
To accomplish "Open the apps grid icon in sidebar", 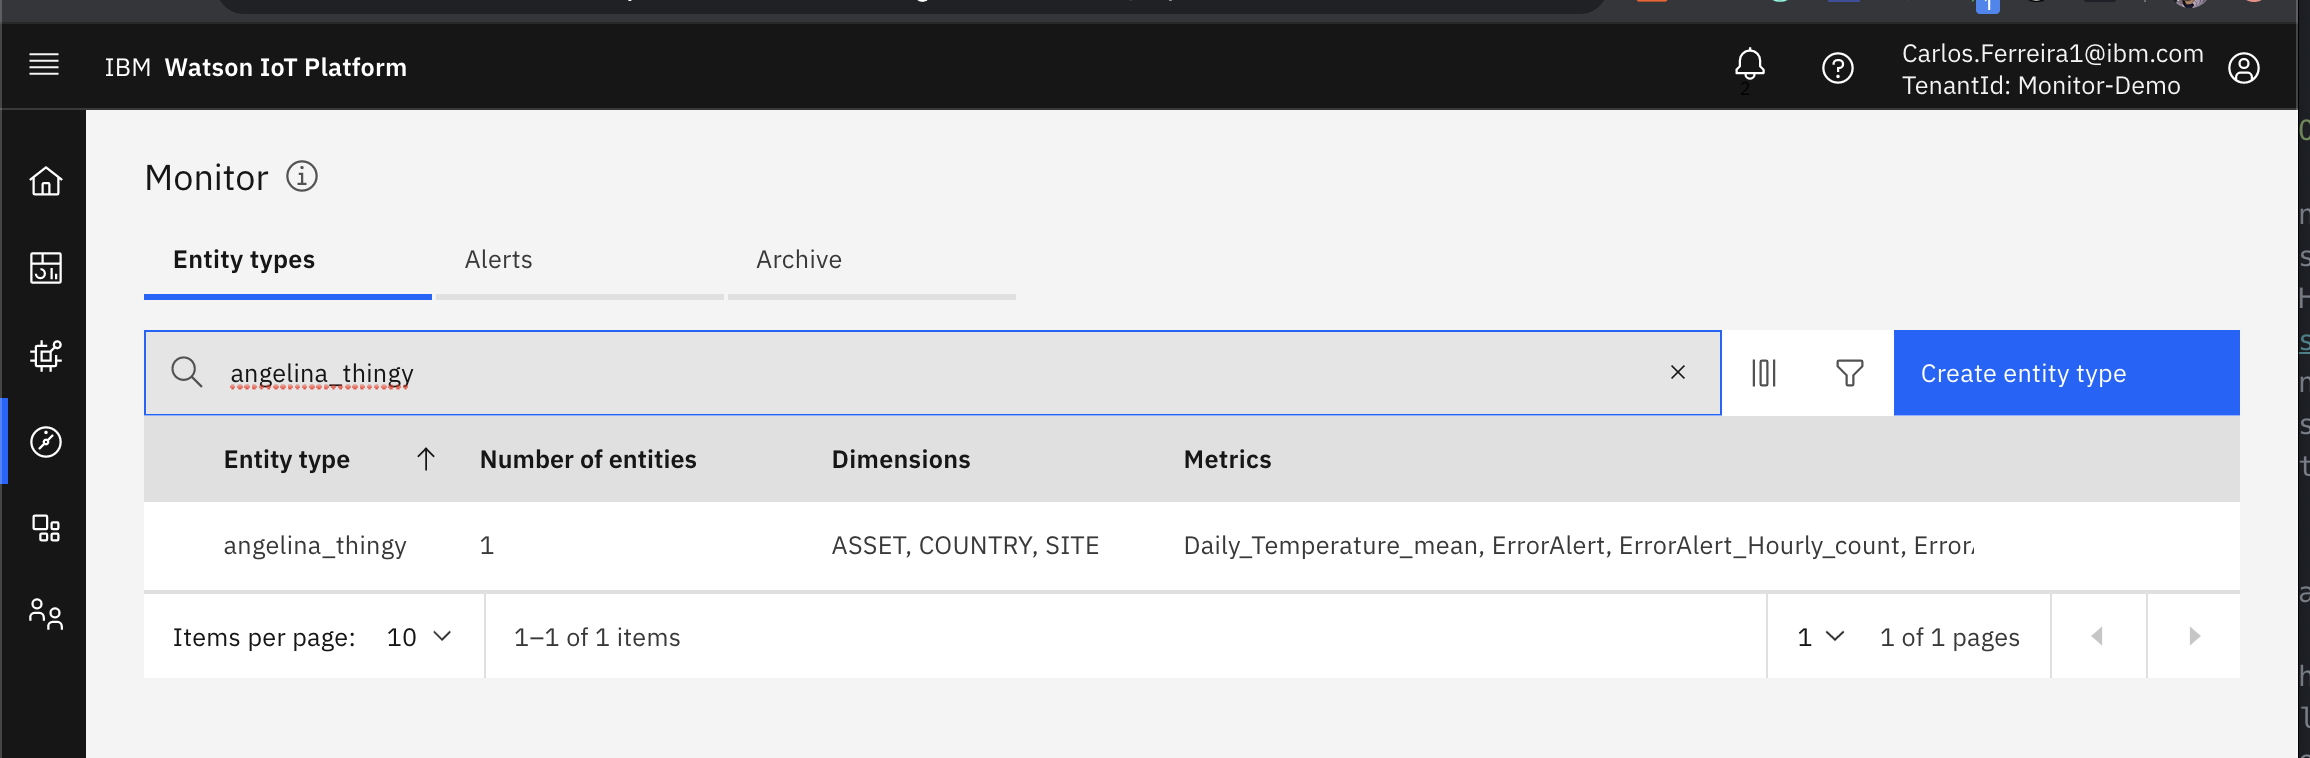I will 46,528.
